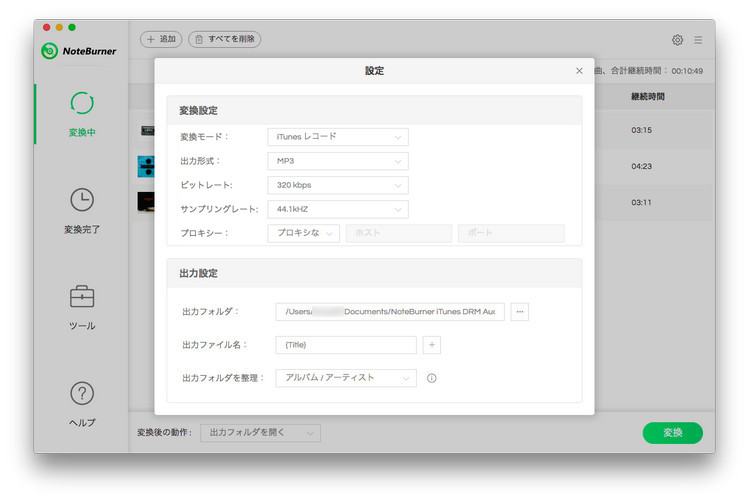Open the ツール toolbox section

pyautogui.click(x=82, y=308)
